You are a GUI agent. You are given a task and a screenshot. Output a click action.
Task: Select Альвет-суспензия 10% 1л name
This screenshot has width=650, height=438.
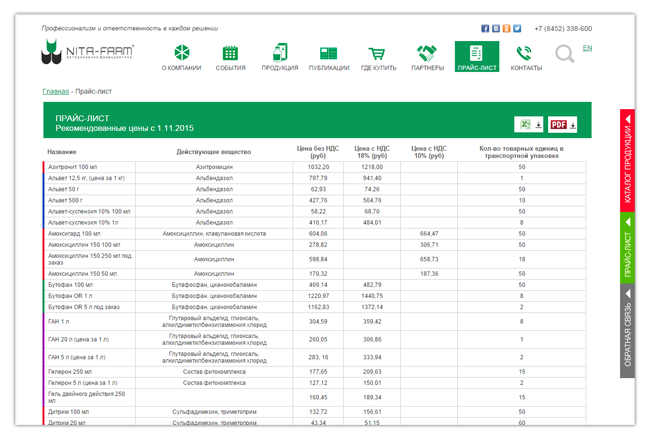point(83,223)
